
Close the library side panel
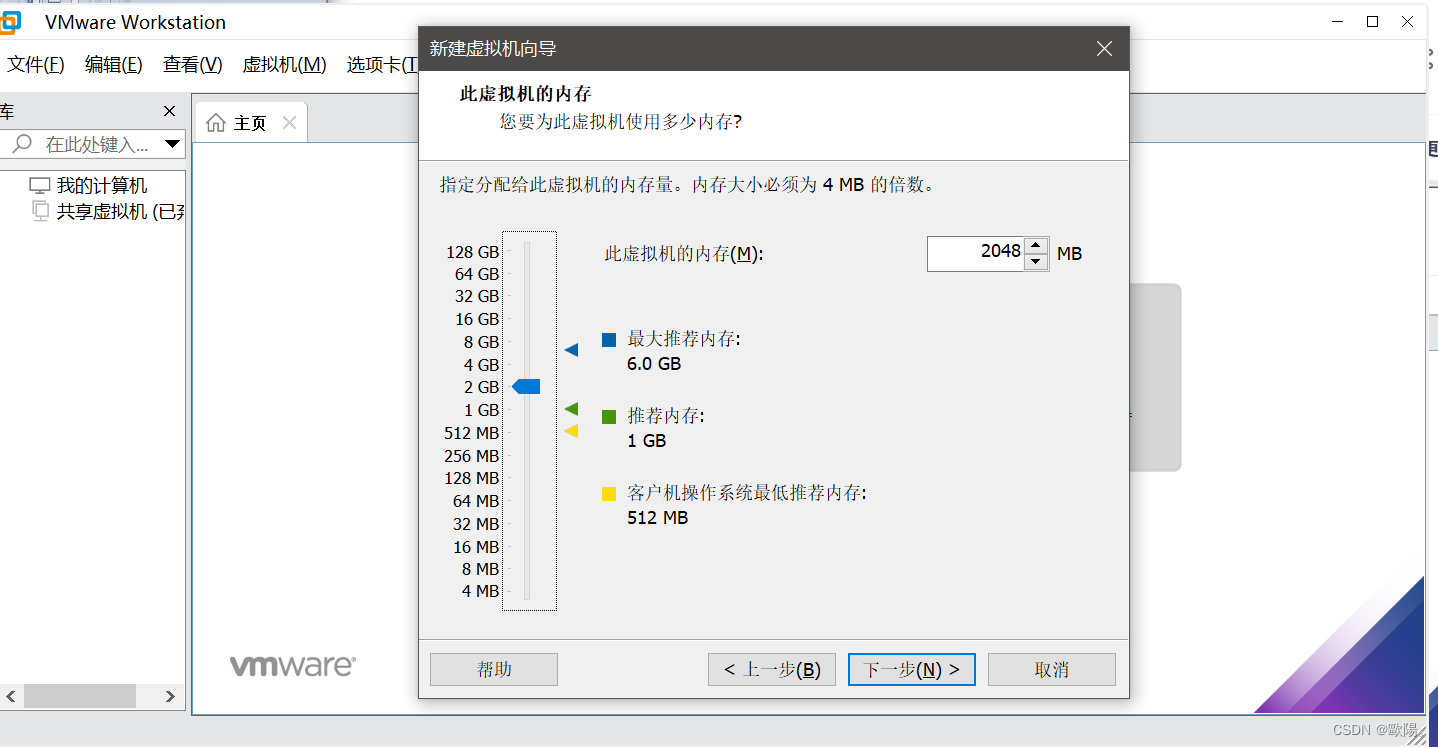[x=169, y=111]
